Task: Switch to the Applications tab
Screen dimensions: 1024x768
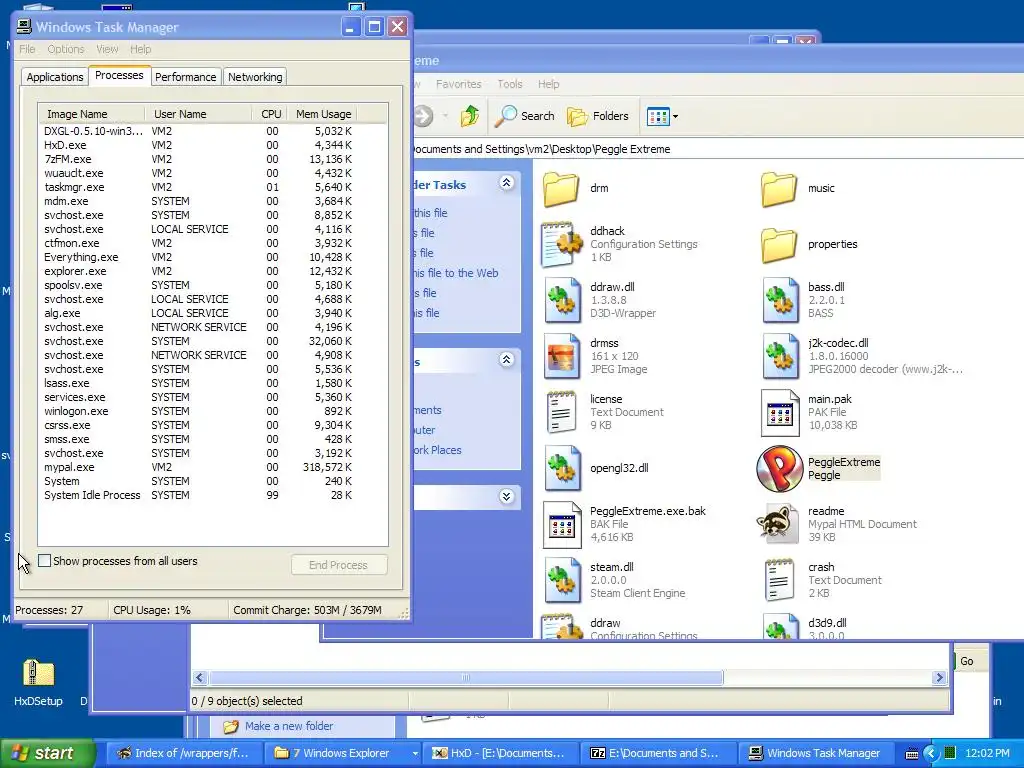Action: (x=55, y=77)
